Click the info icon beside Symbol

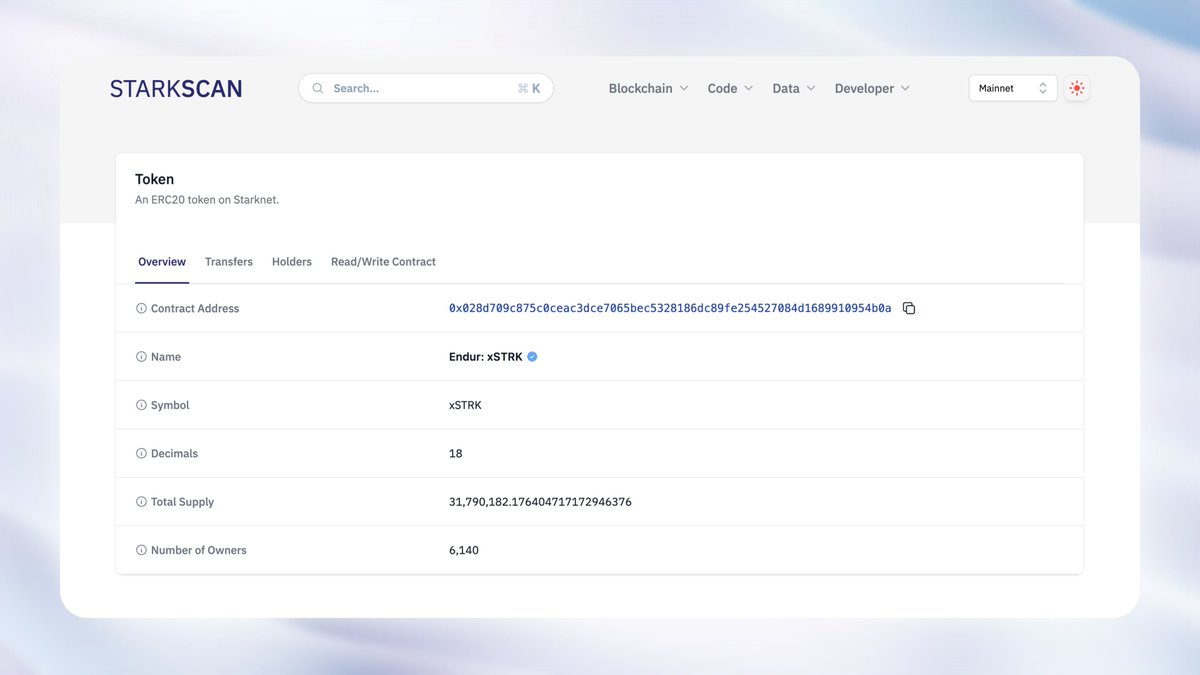[141, 406]
